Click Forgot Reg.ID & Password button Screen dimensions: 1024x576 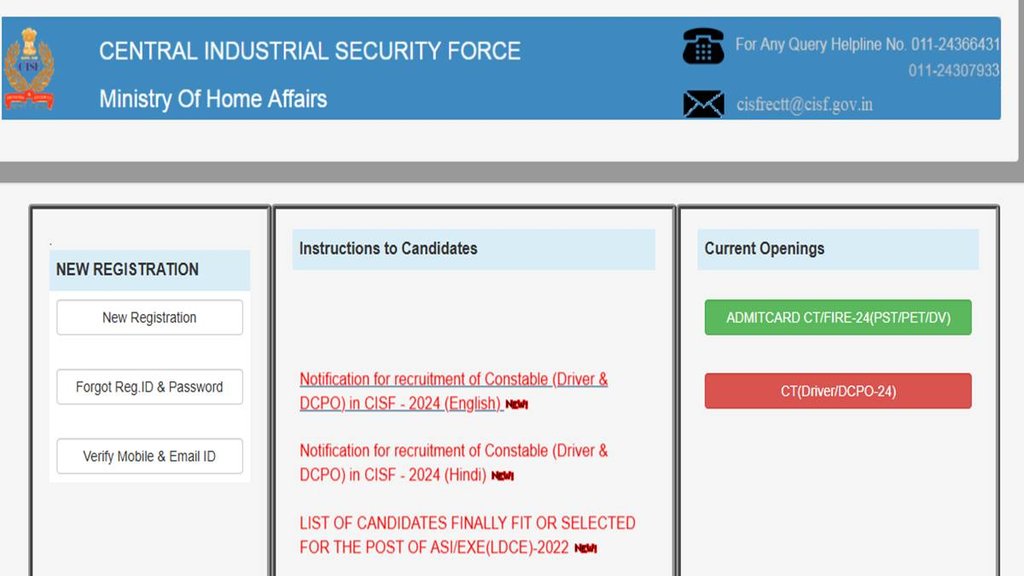(150, 387)
